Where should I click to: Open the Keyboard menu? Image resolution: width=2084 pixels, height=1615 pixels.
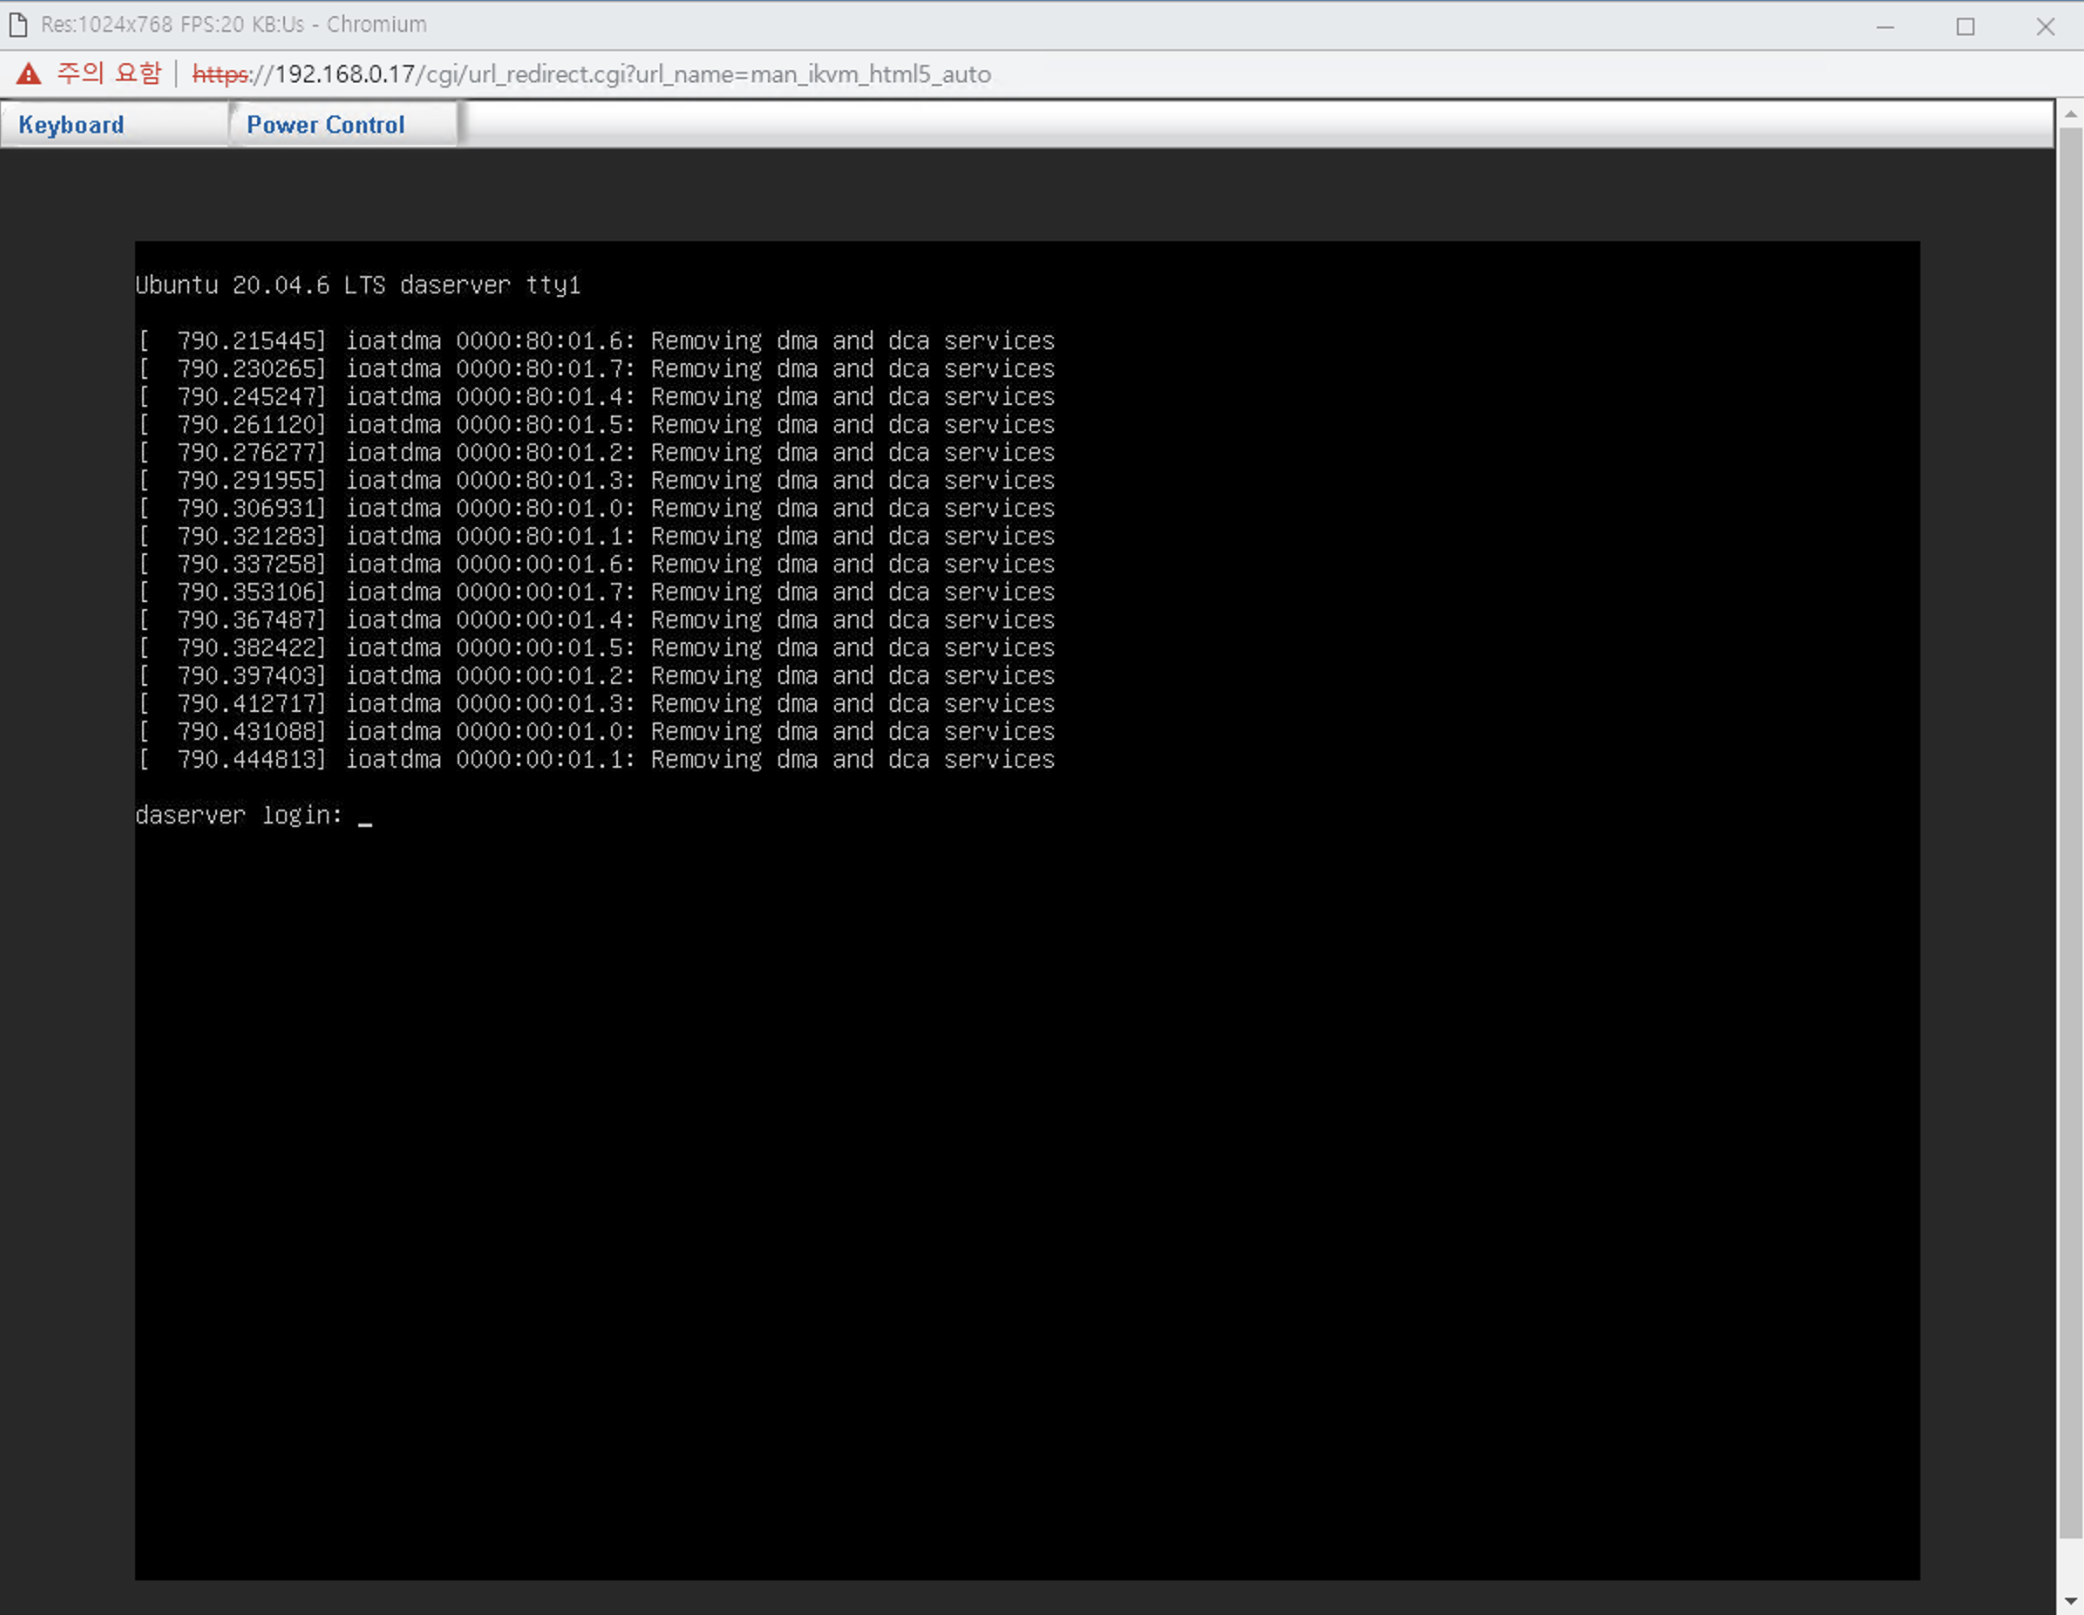tap(72, 125)
